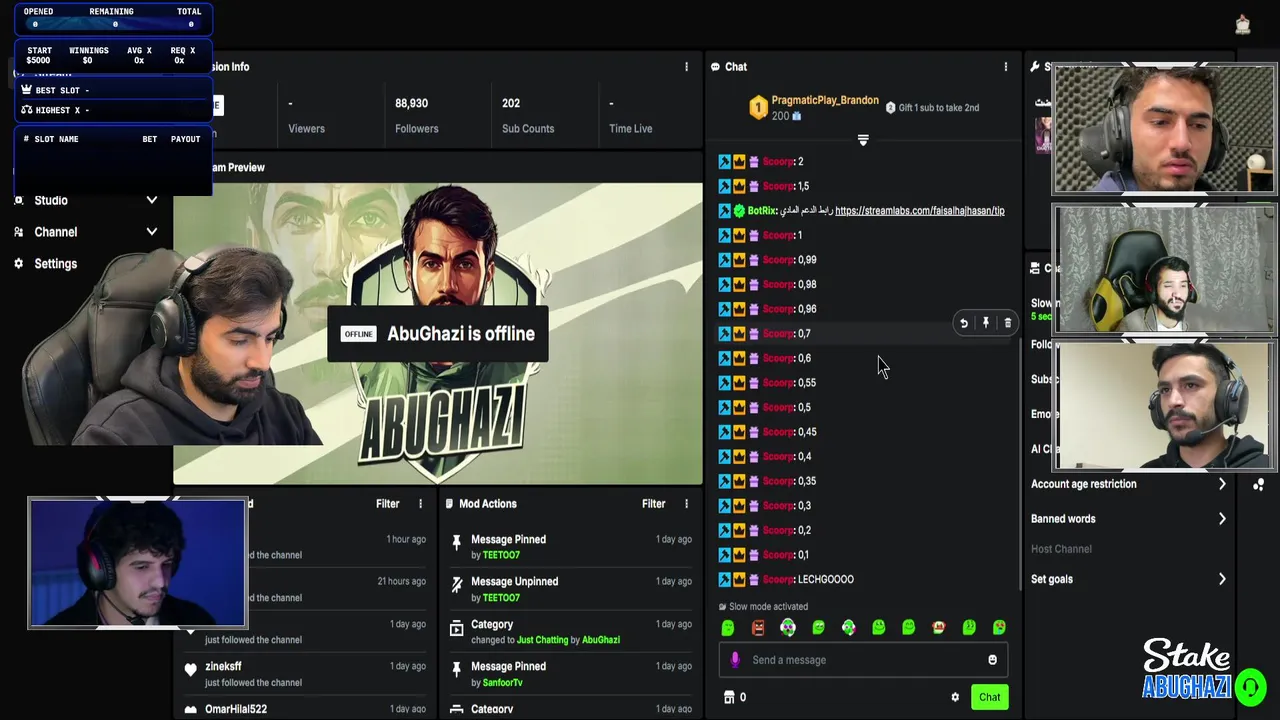Click OmarHilal522 in activity feed
Viewport: 1280px width, 720px height.
236,709
